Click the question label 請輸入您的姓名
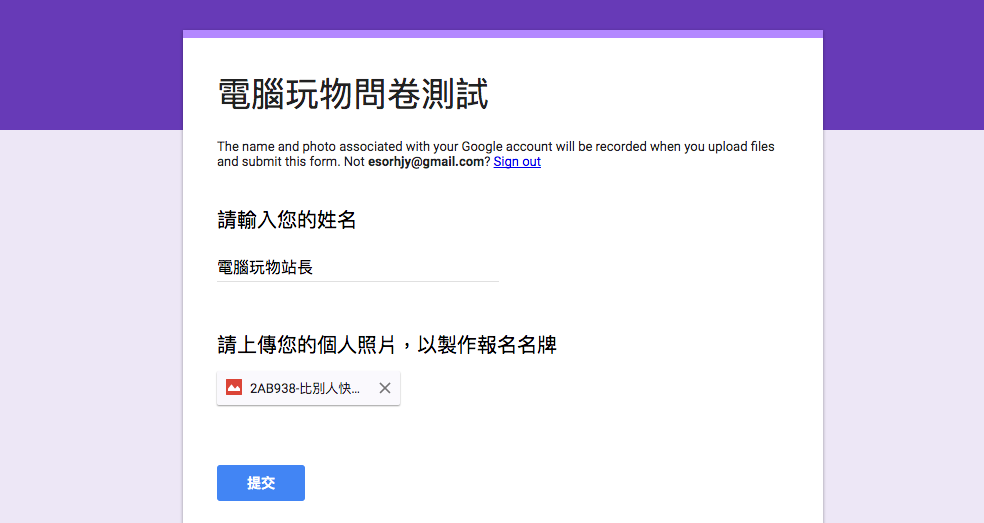 pos(287,220)
